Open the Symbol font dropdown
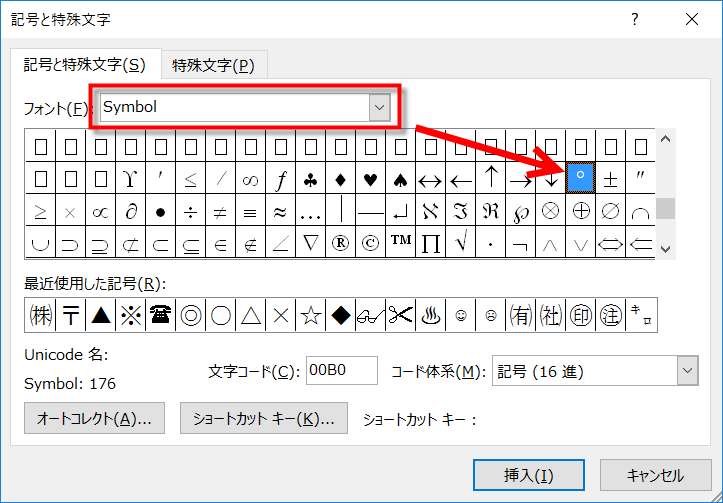 coord(379,107)
